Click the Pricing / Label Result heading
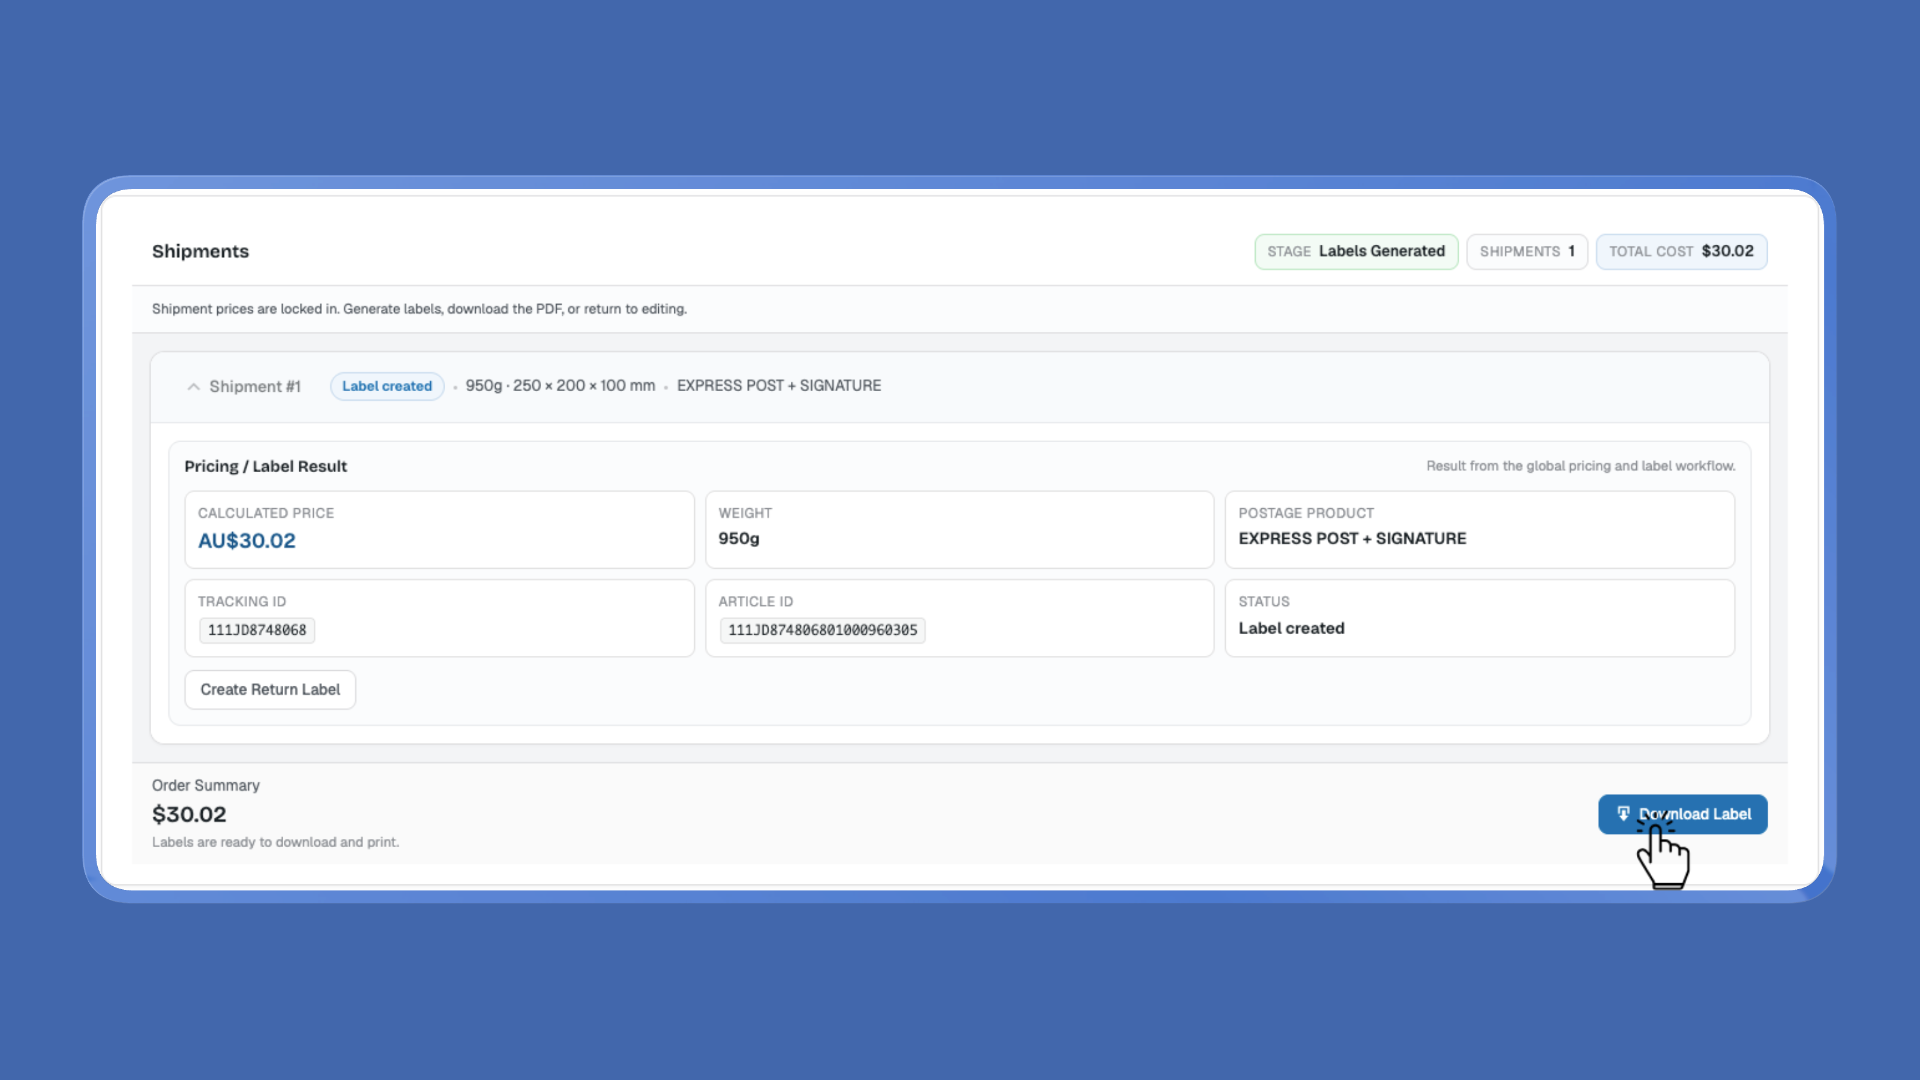This screenshot has height=1080, width=1920. point(265,466)
